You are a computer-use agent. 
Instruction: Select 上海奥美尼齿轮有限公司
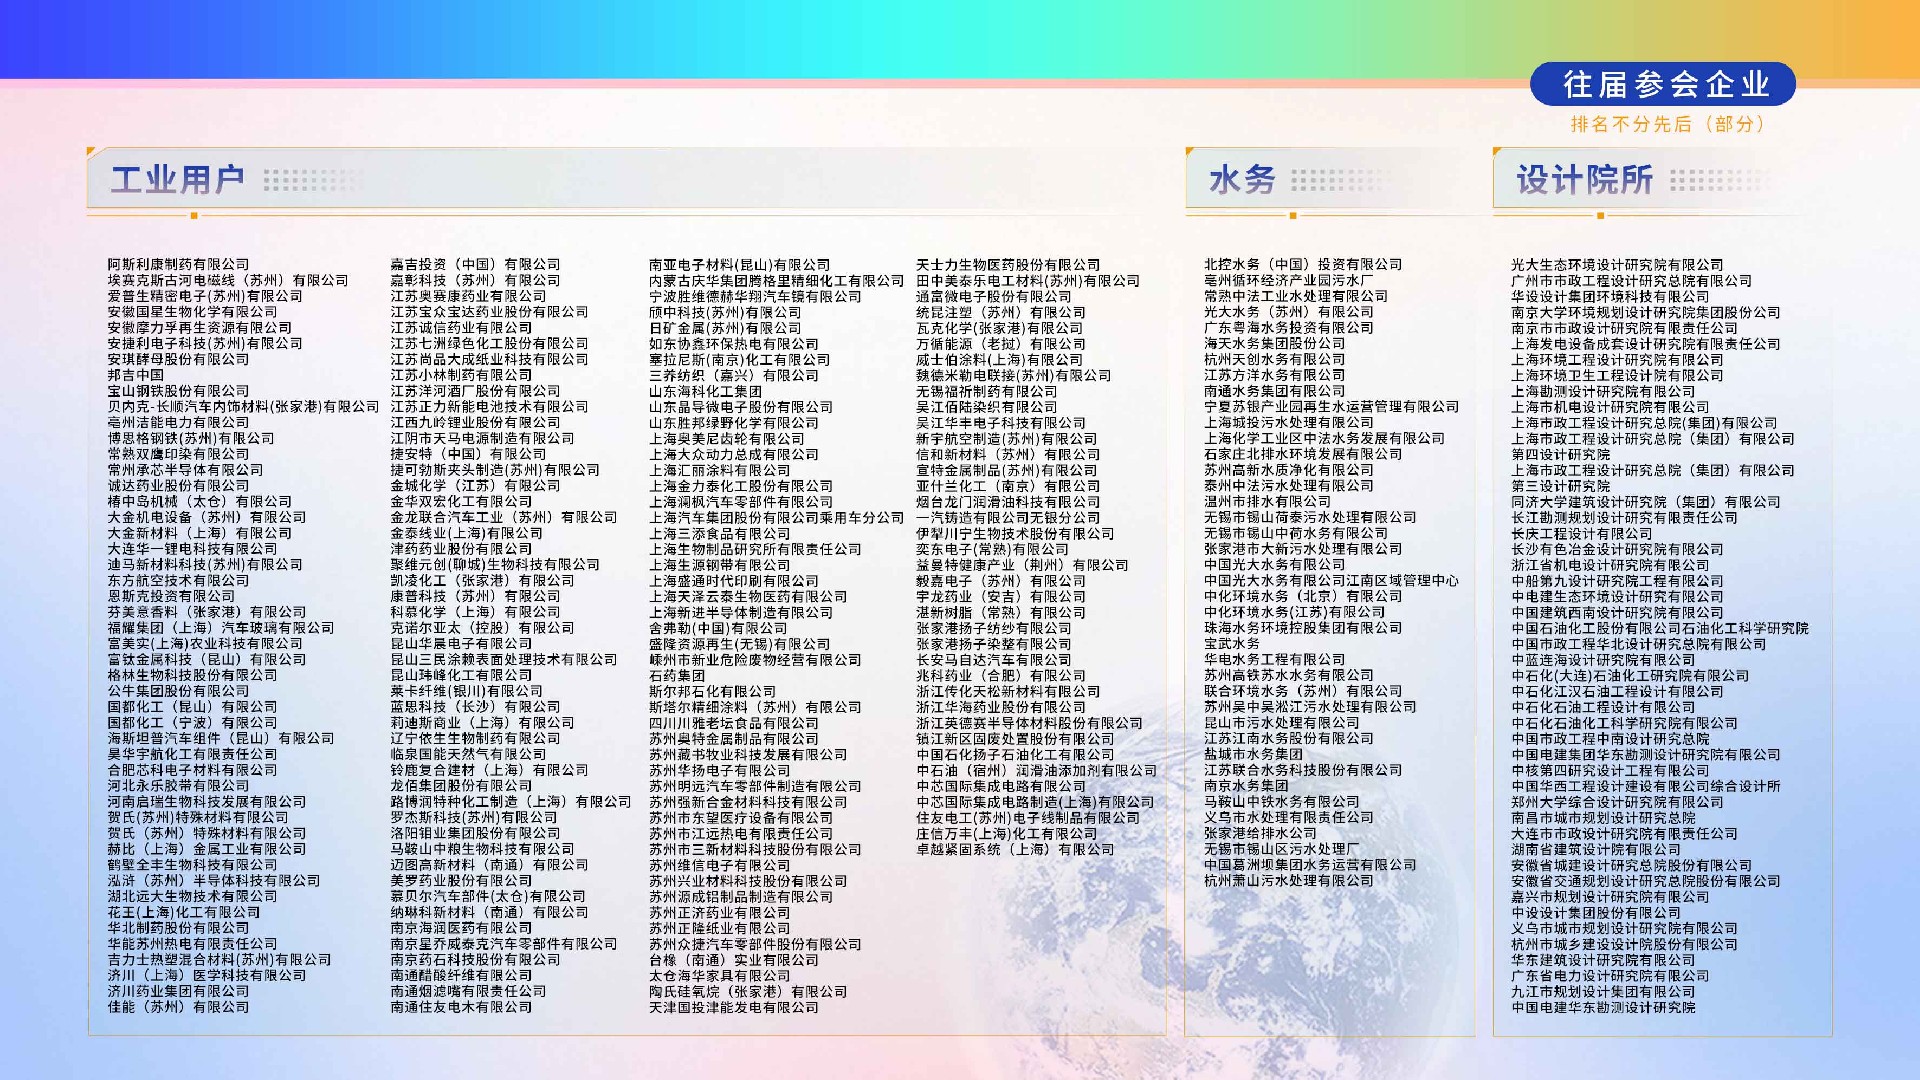tap(727, 439)
